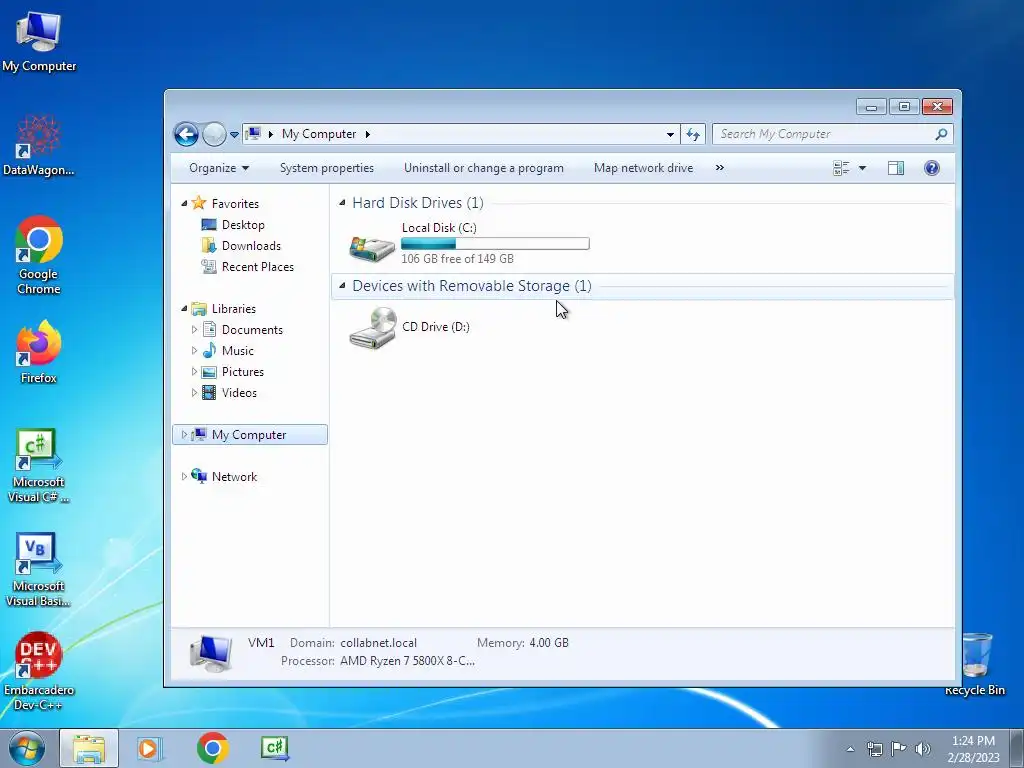Select Network in the navigation pane
The image size is (1024, 768).
click(x=234, y=477)
